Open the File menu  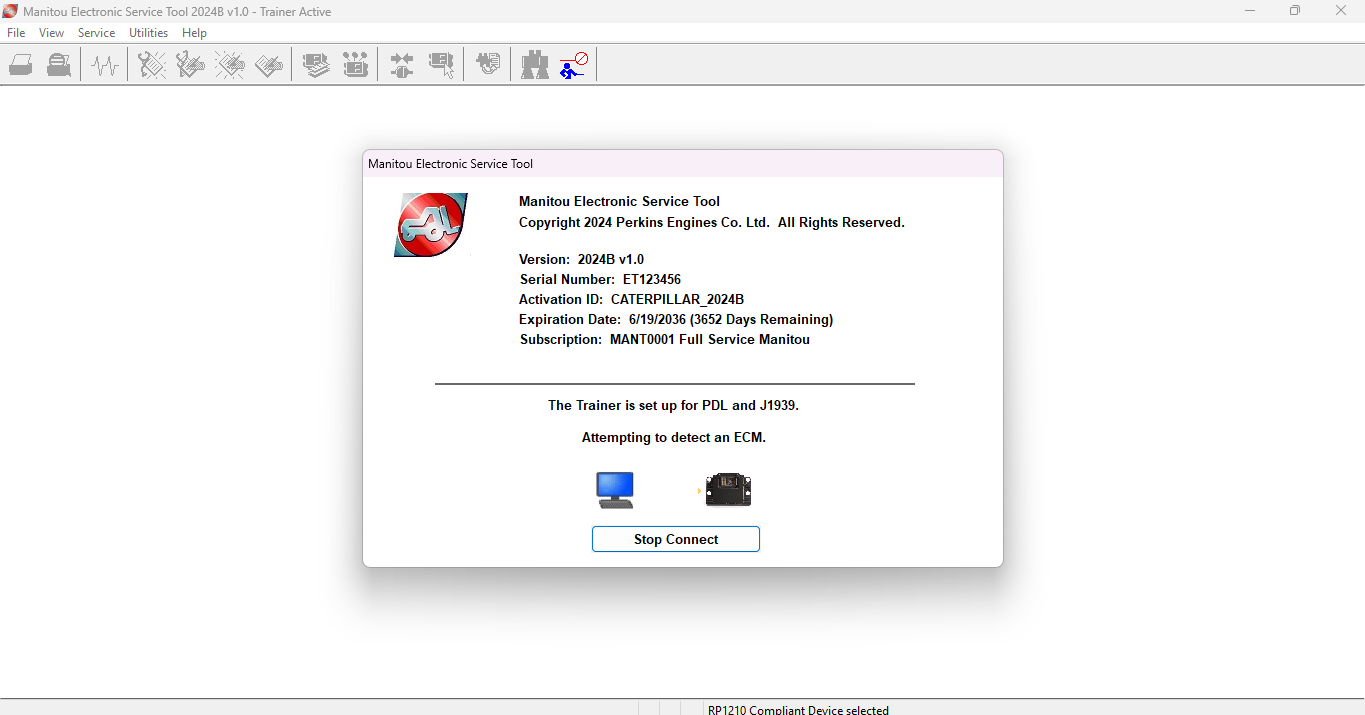click(x=16, y=33)
